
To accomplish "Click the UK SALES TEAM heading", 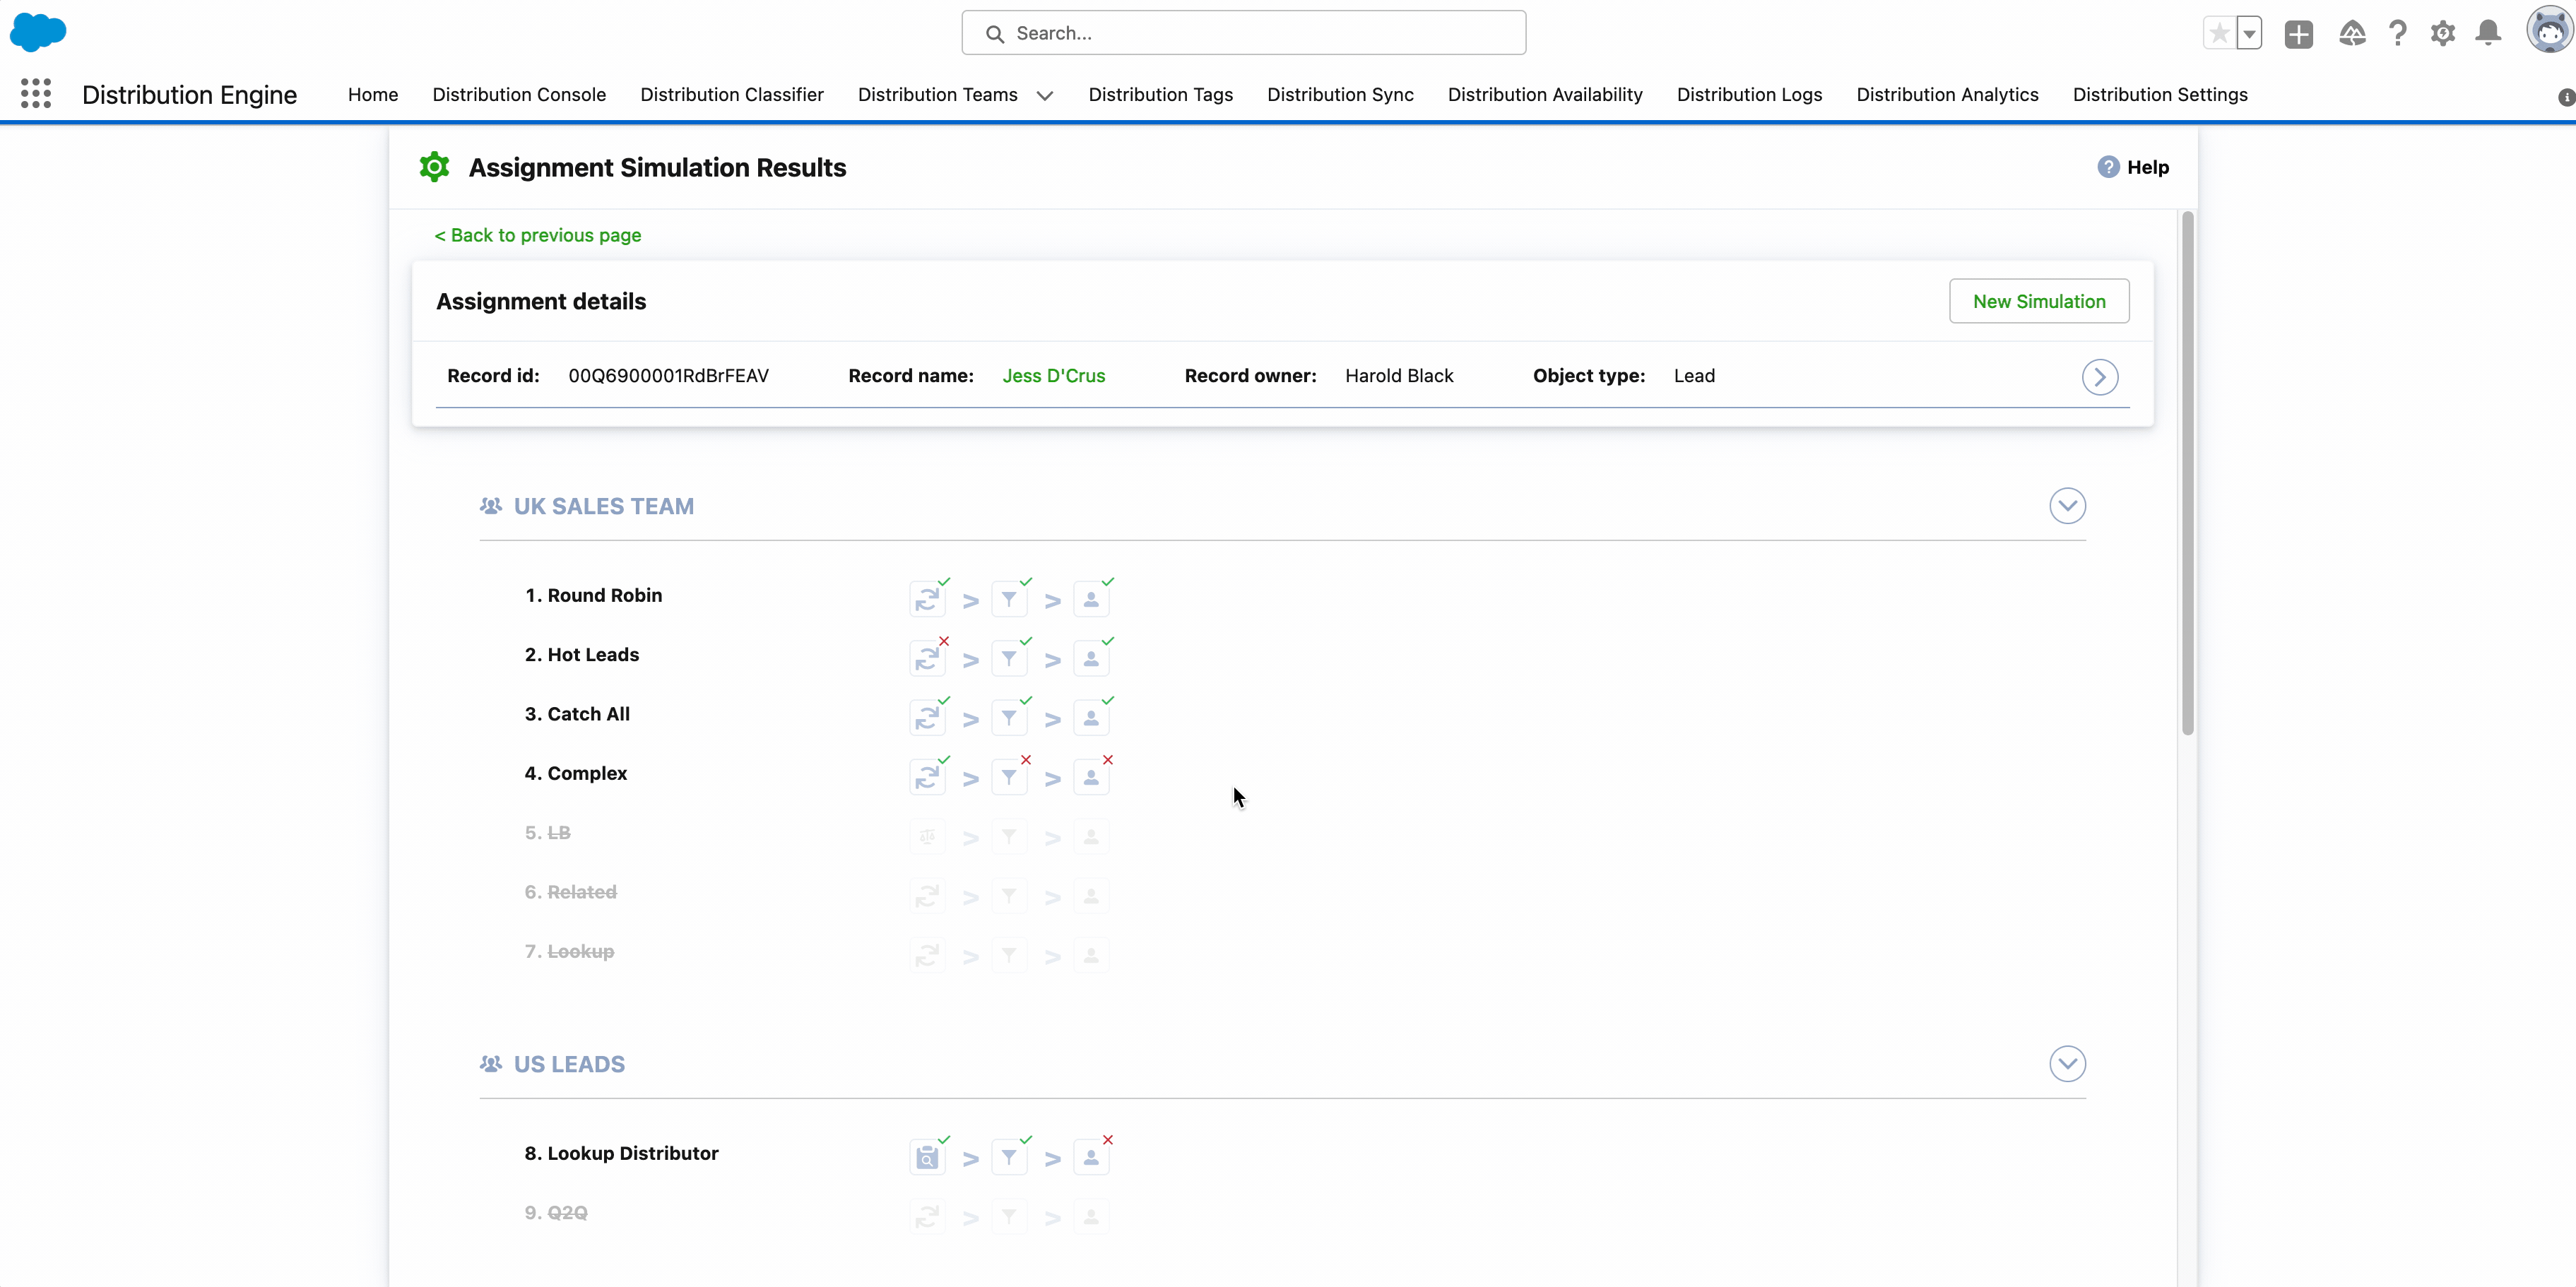I will (604, 506).
